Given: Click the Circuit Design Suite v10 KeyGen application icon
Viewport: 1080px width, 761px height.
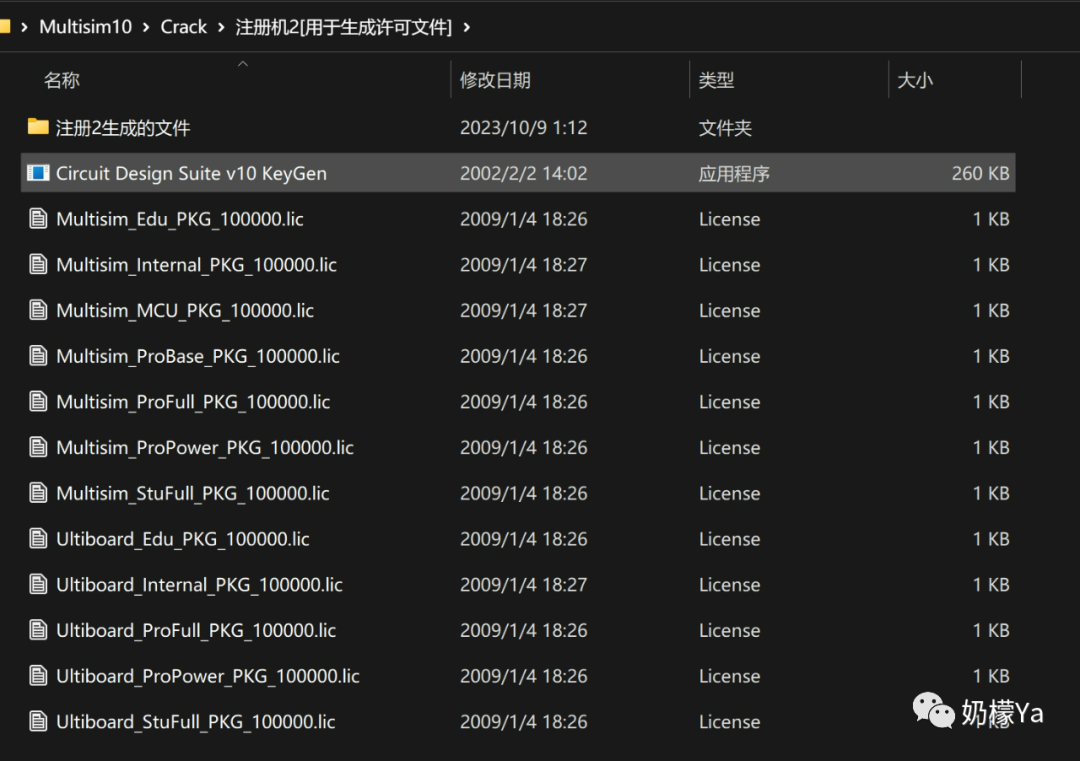Looking at the screenshot, I should point(38,173).
